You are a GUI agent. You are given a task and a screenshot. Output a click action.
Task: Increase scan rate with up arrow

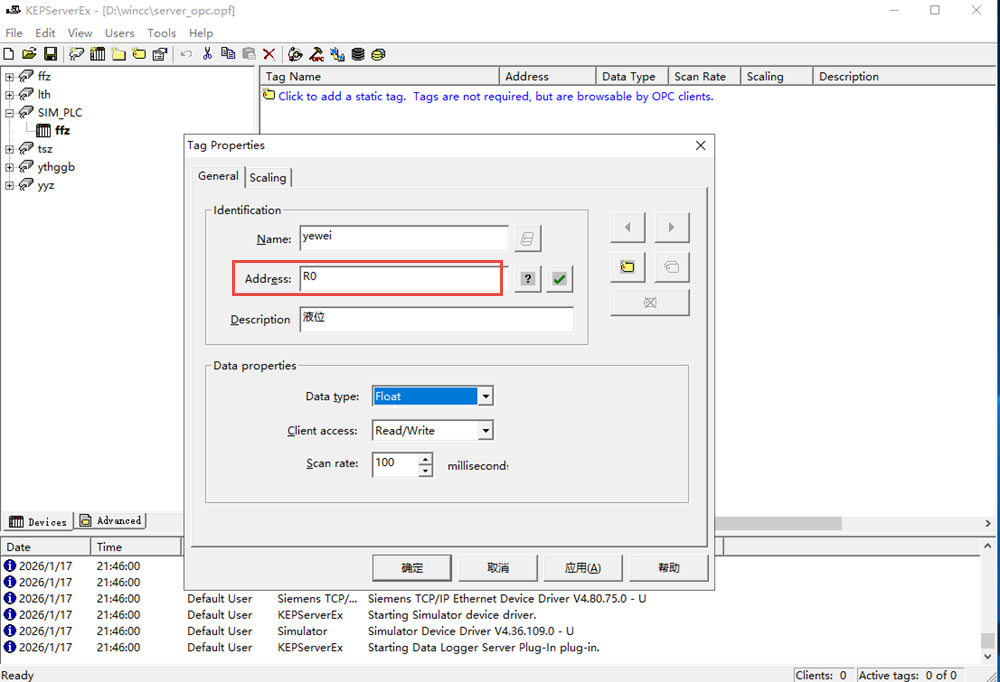[425, 459]
